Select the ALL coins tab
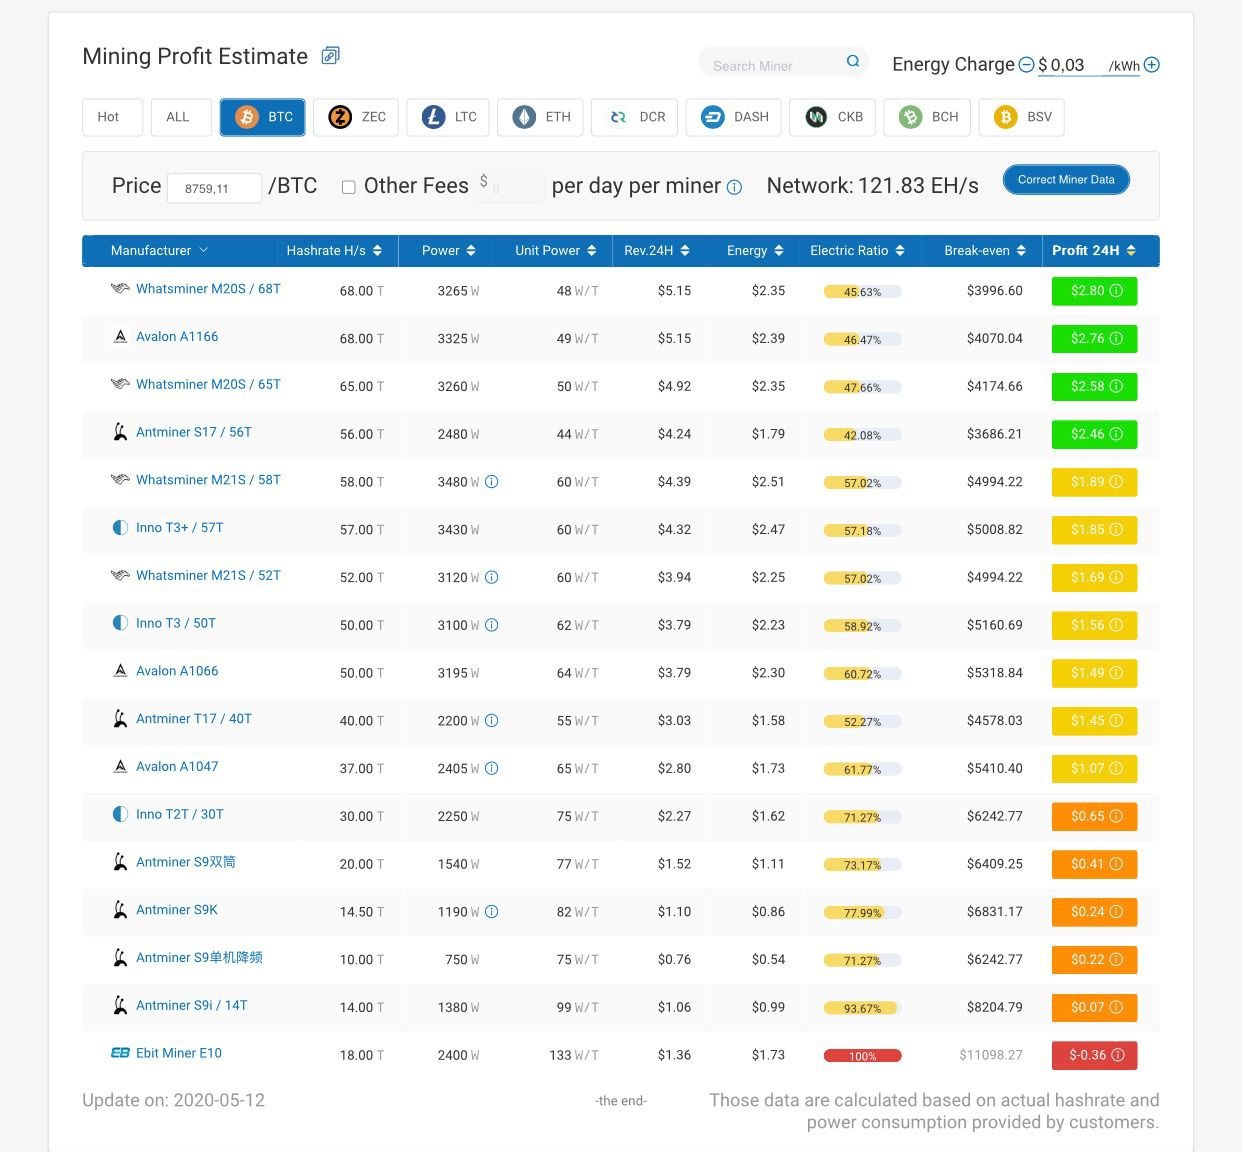Screen dimensions: 1242x1152 pyautogui.click(x=181, y=117)
